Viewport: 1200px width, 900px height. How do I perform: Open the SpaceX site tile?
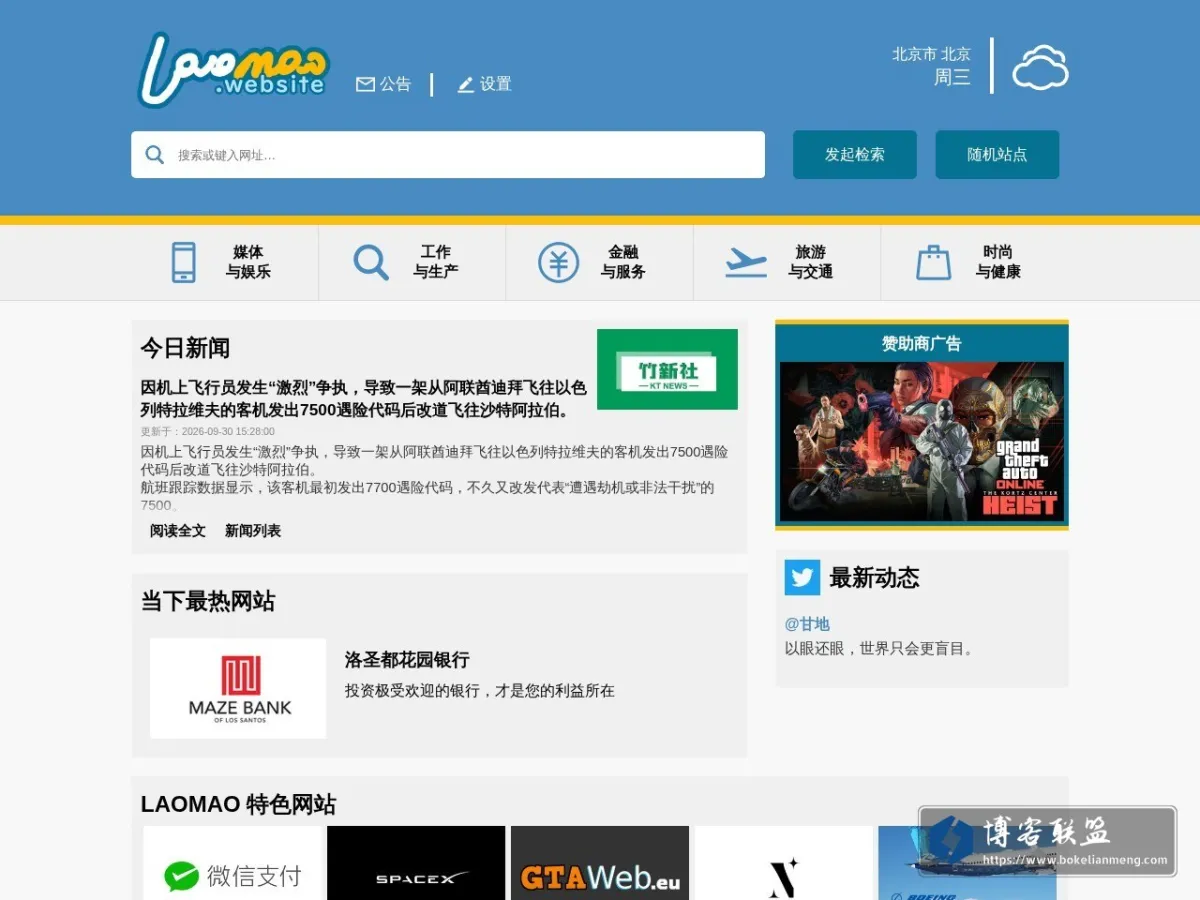(416, 863)
